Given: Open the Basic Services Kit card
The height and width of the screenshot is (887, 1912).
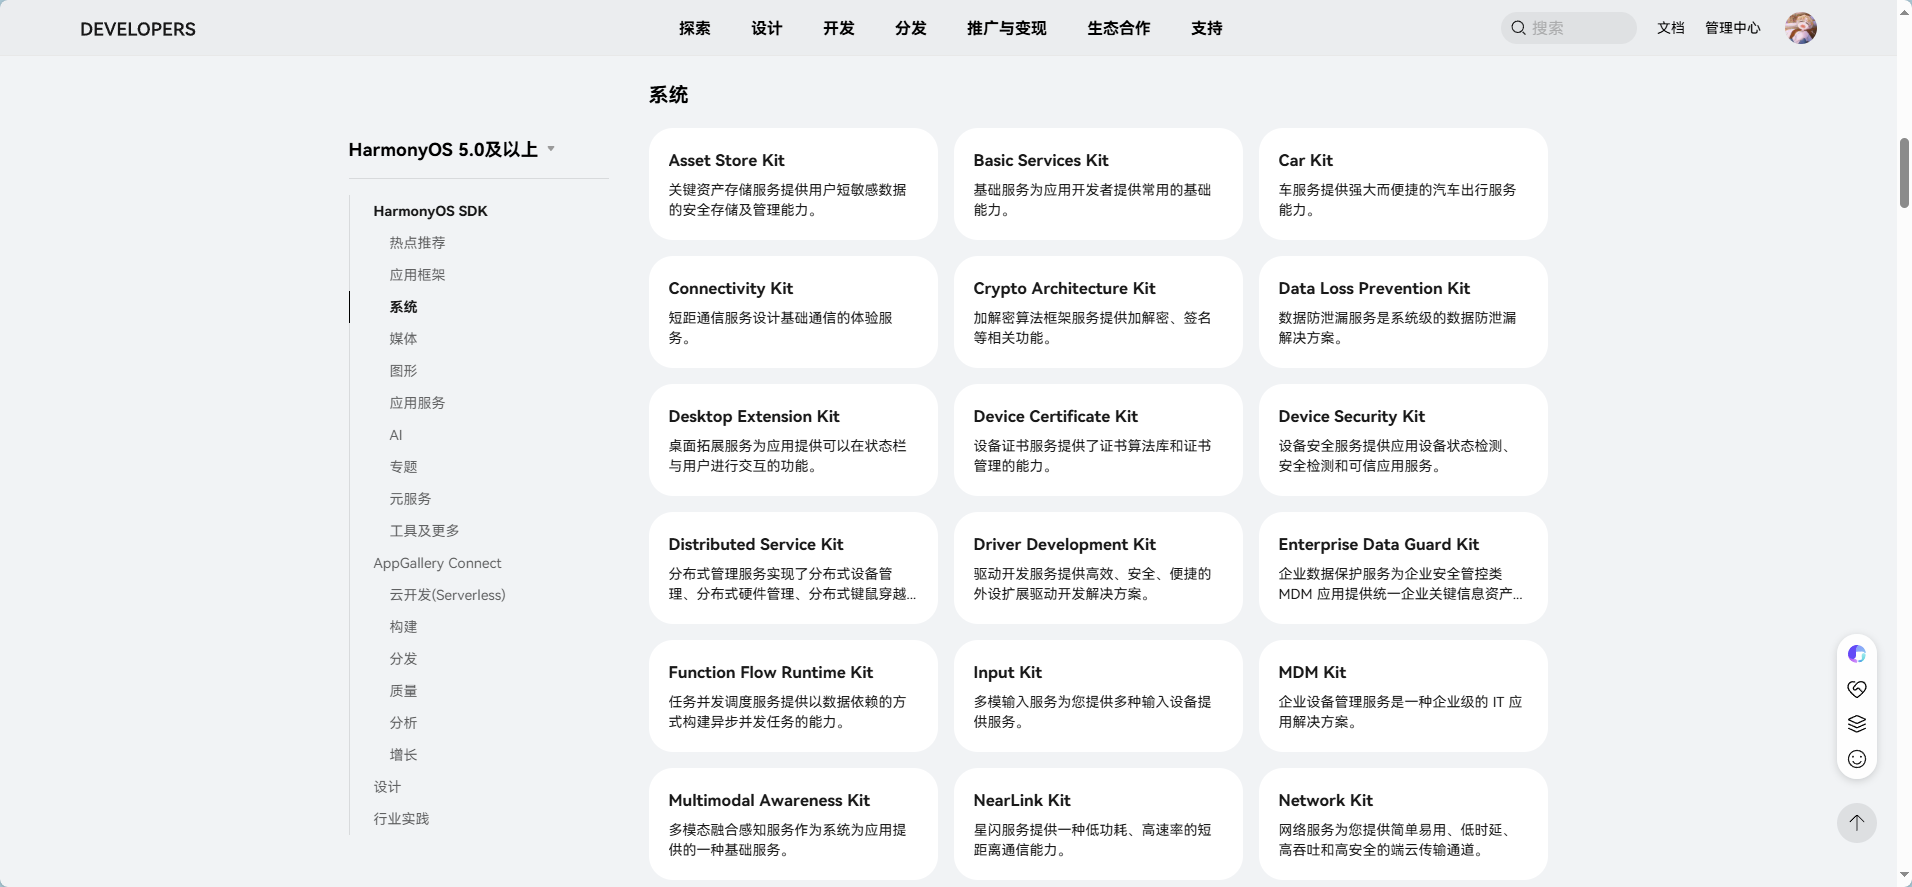Looking at the screenshot, I should tap(1098, 184).
